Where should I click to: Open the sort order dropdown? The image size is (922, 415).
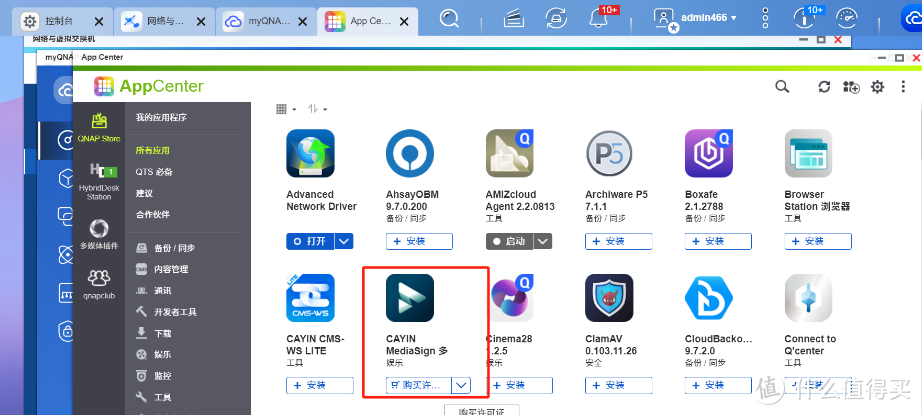tap(318, 109)
